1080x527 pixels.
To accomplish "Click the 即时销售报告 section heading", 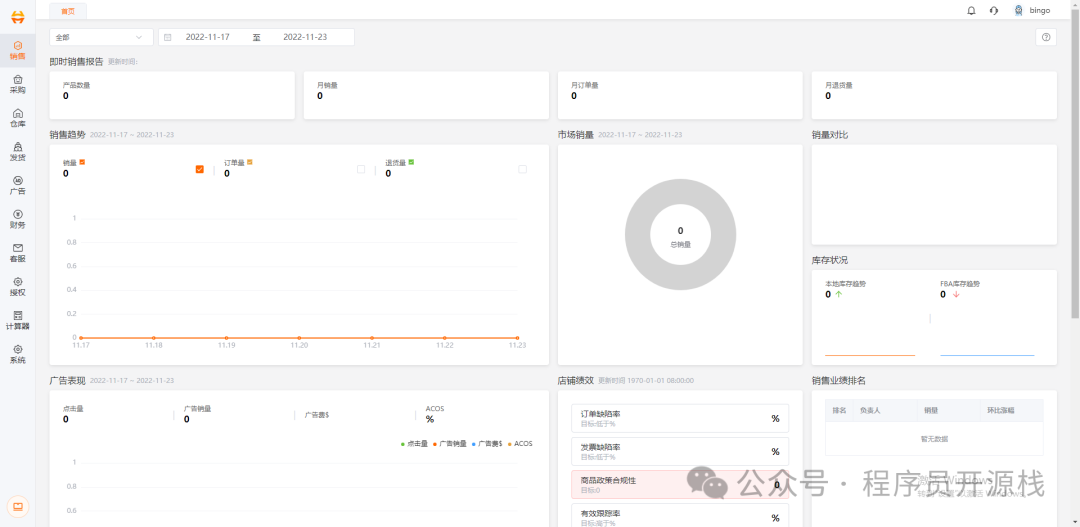I will (76, 61).
